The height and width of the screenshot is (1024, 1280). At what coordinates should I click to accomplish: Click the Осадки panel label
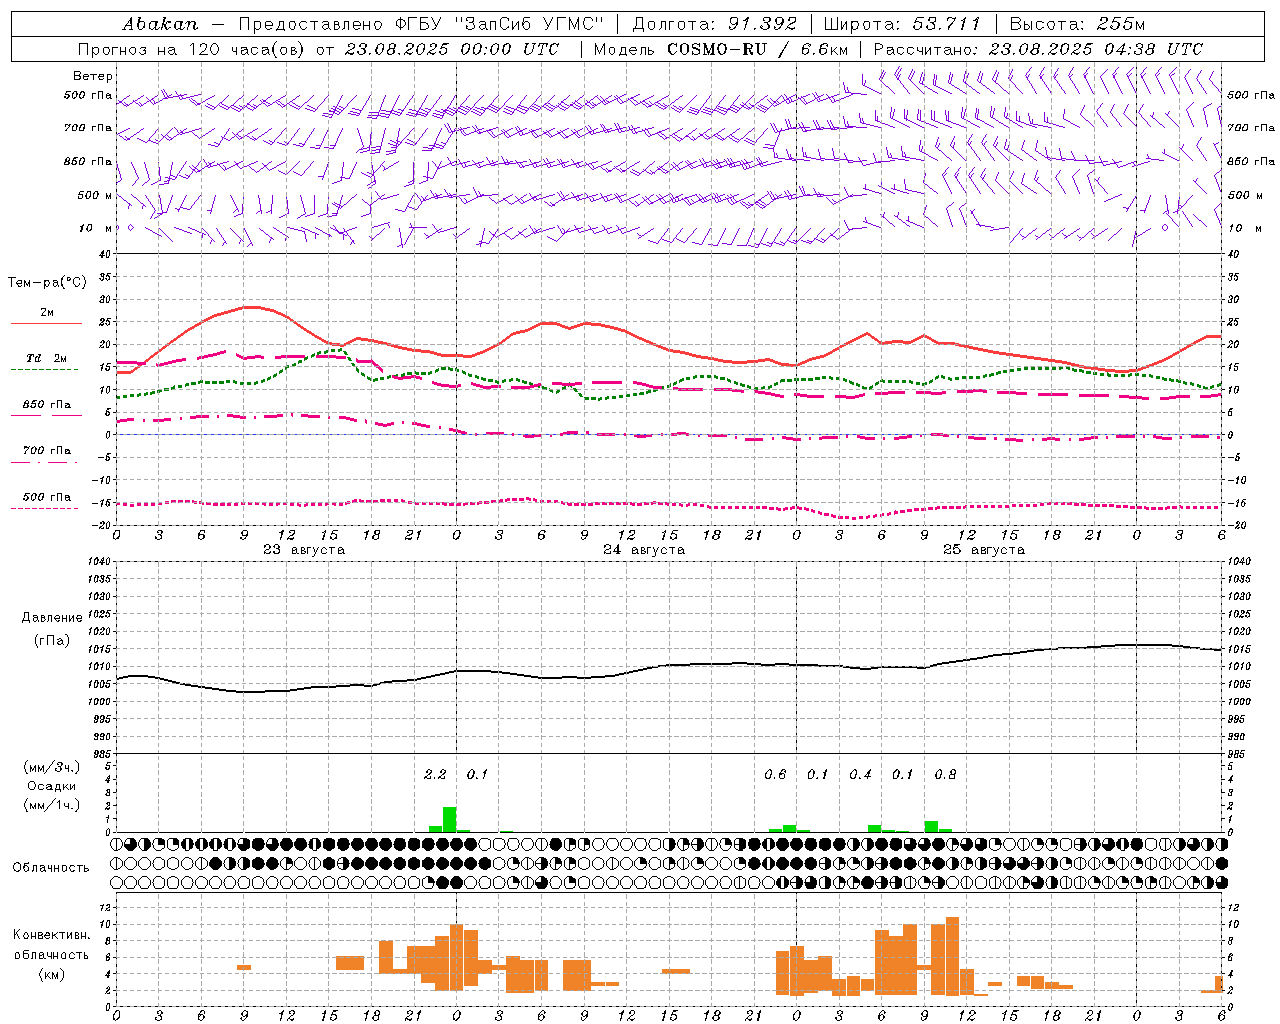click(x=51, y=786)
